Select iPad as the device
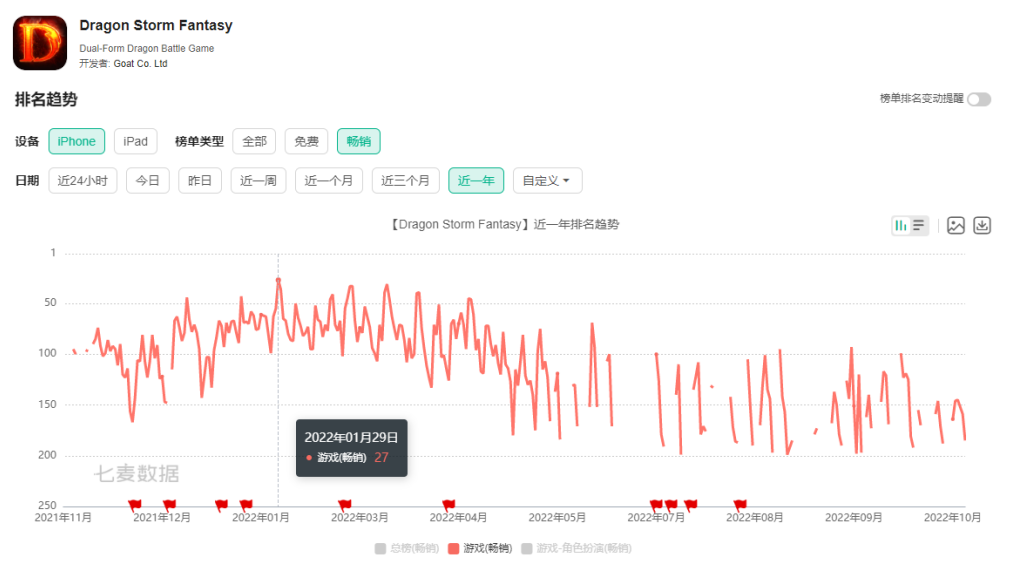The width and height of the screenshot is (1010, 568). tap(135, 142)
